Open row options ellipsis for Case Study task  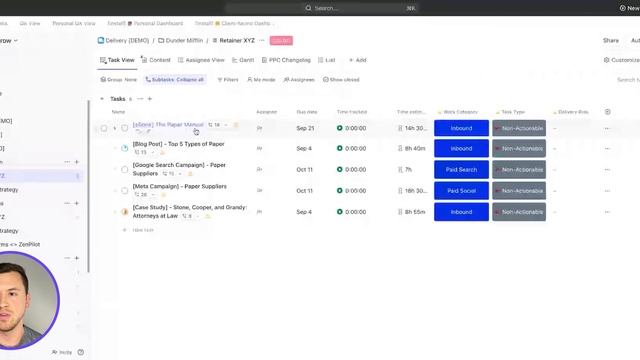[x=607, y=212]
